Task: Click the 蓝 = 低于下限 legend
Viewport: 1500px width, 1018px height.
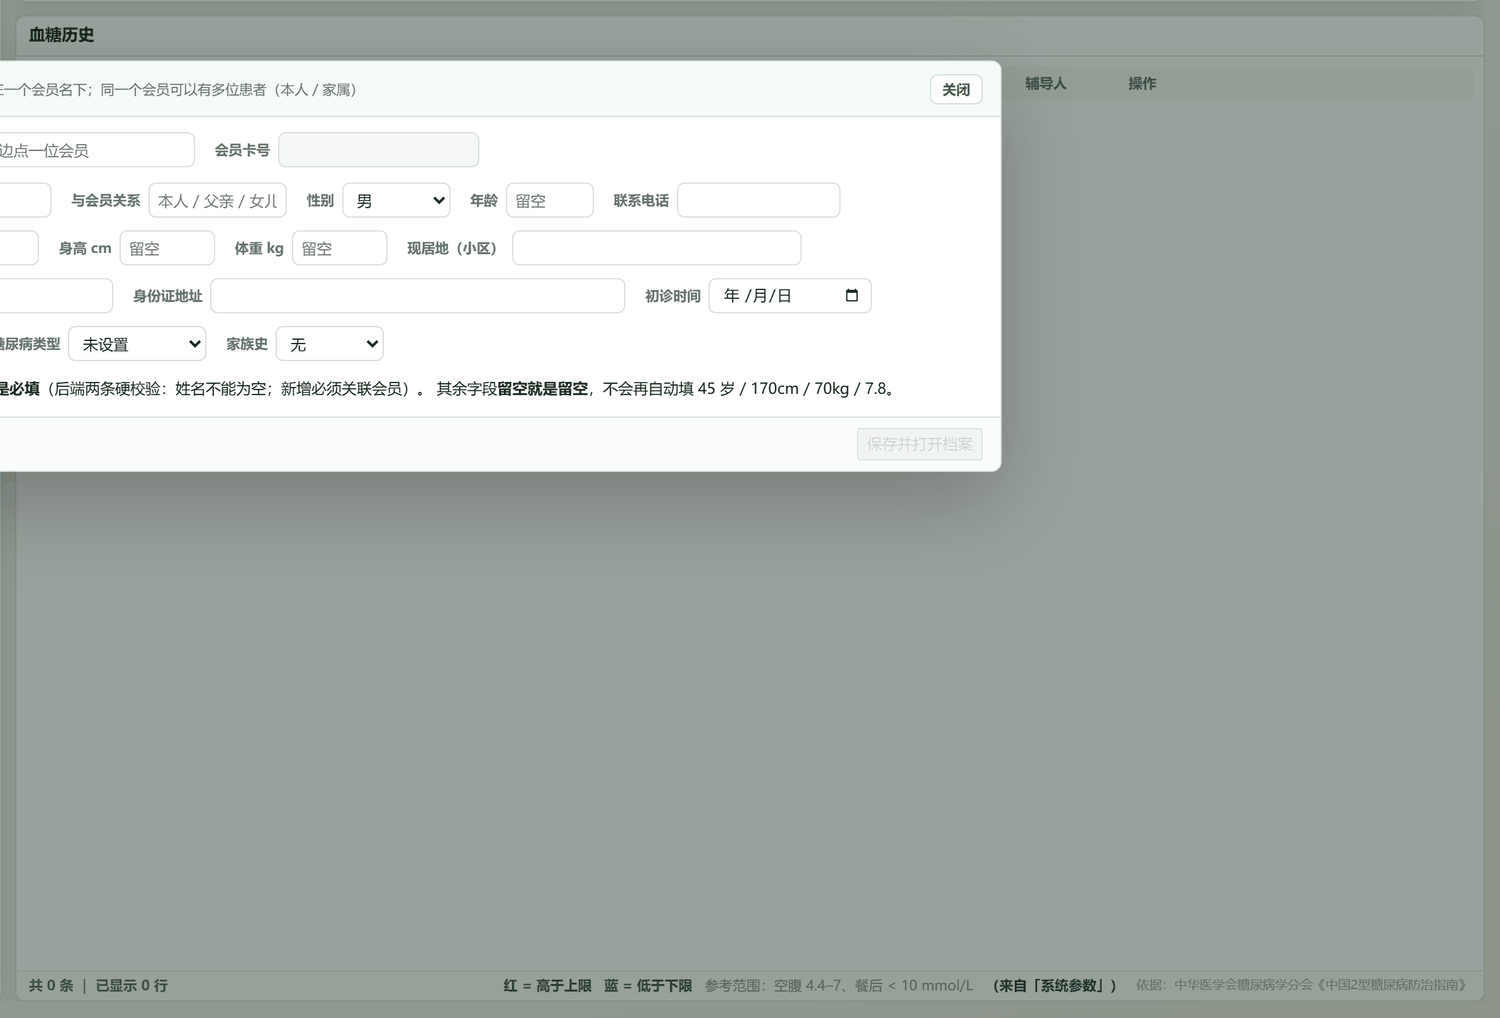Action: [x=648, y=986]
